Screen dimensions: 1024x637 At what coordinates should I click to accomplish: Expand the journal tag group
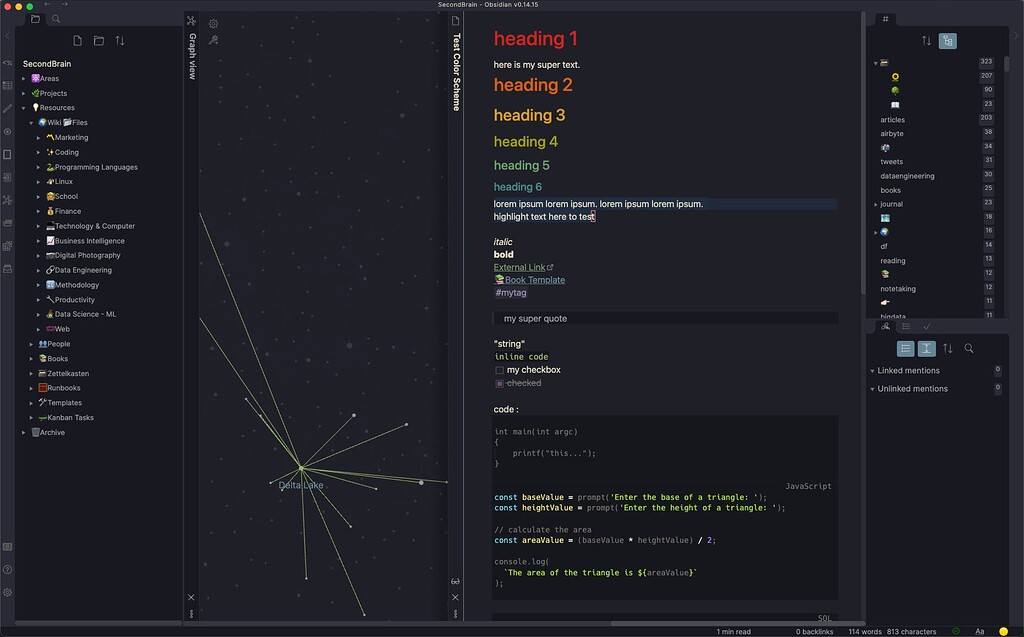[876, 204]
